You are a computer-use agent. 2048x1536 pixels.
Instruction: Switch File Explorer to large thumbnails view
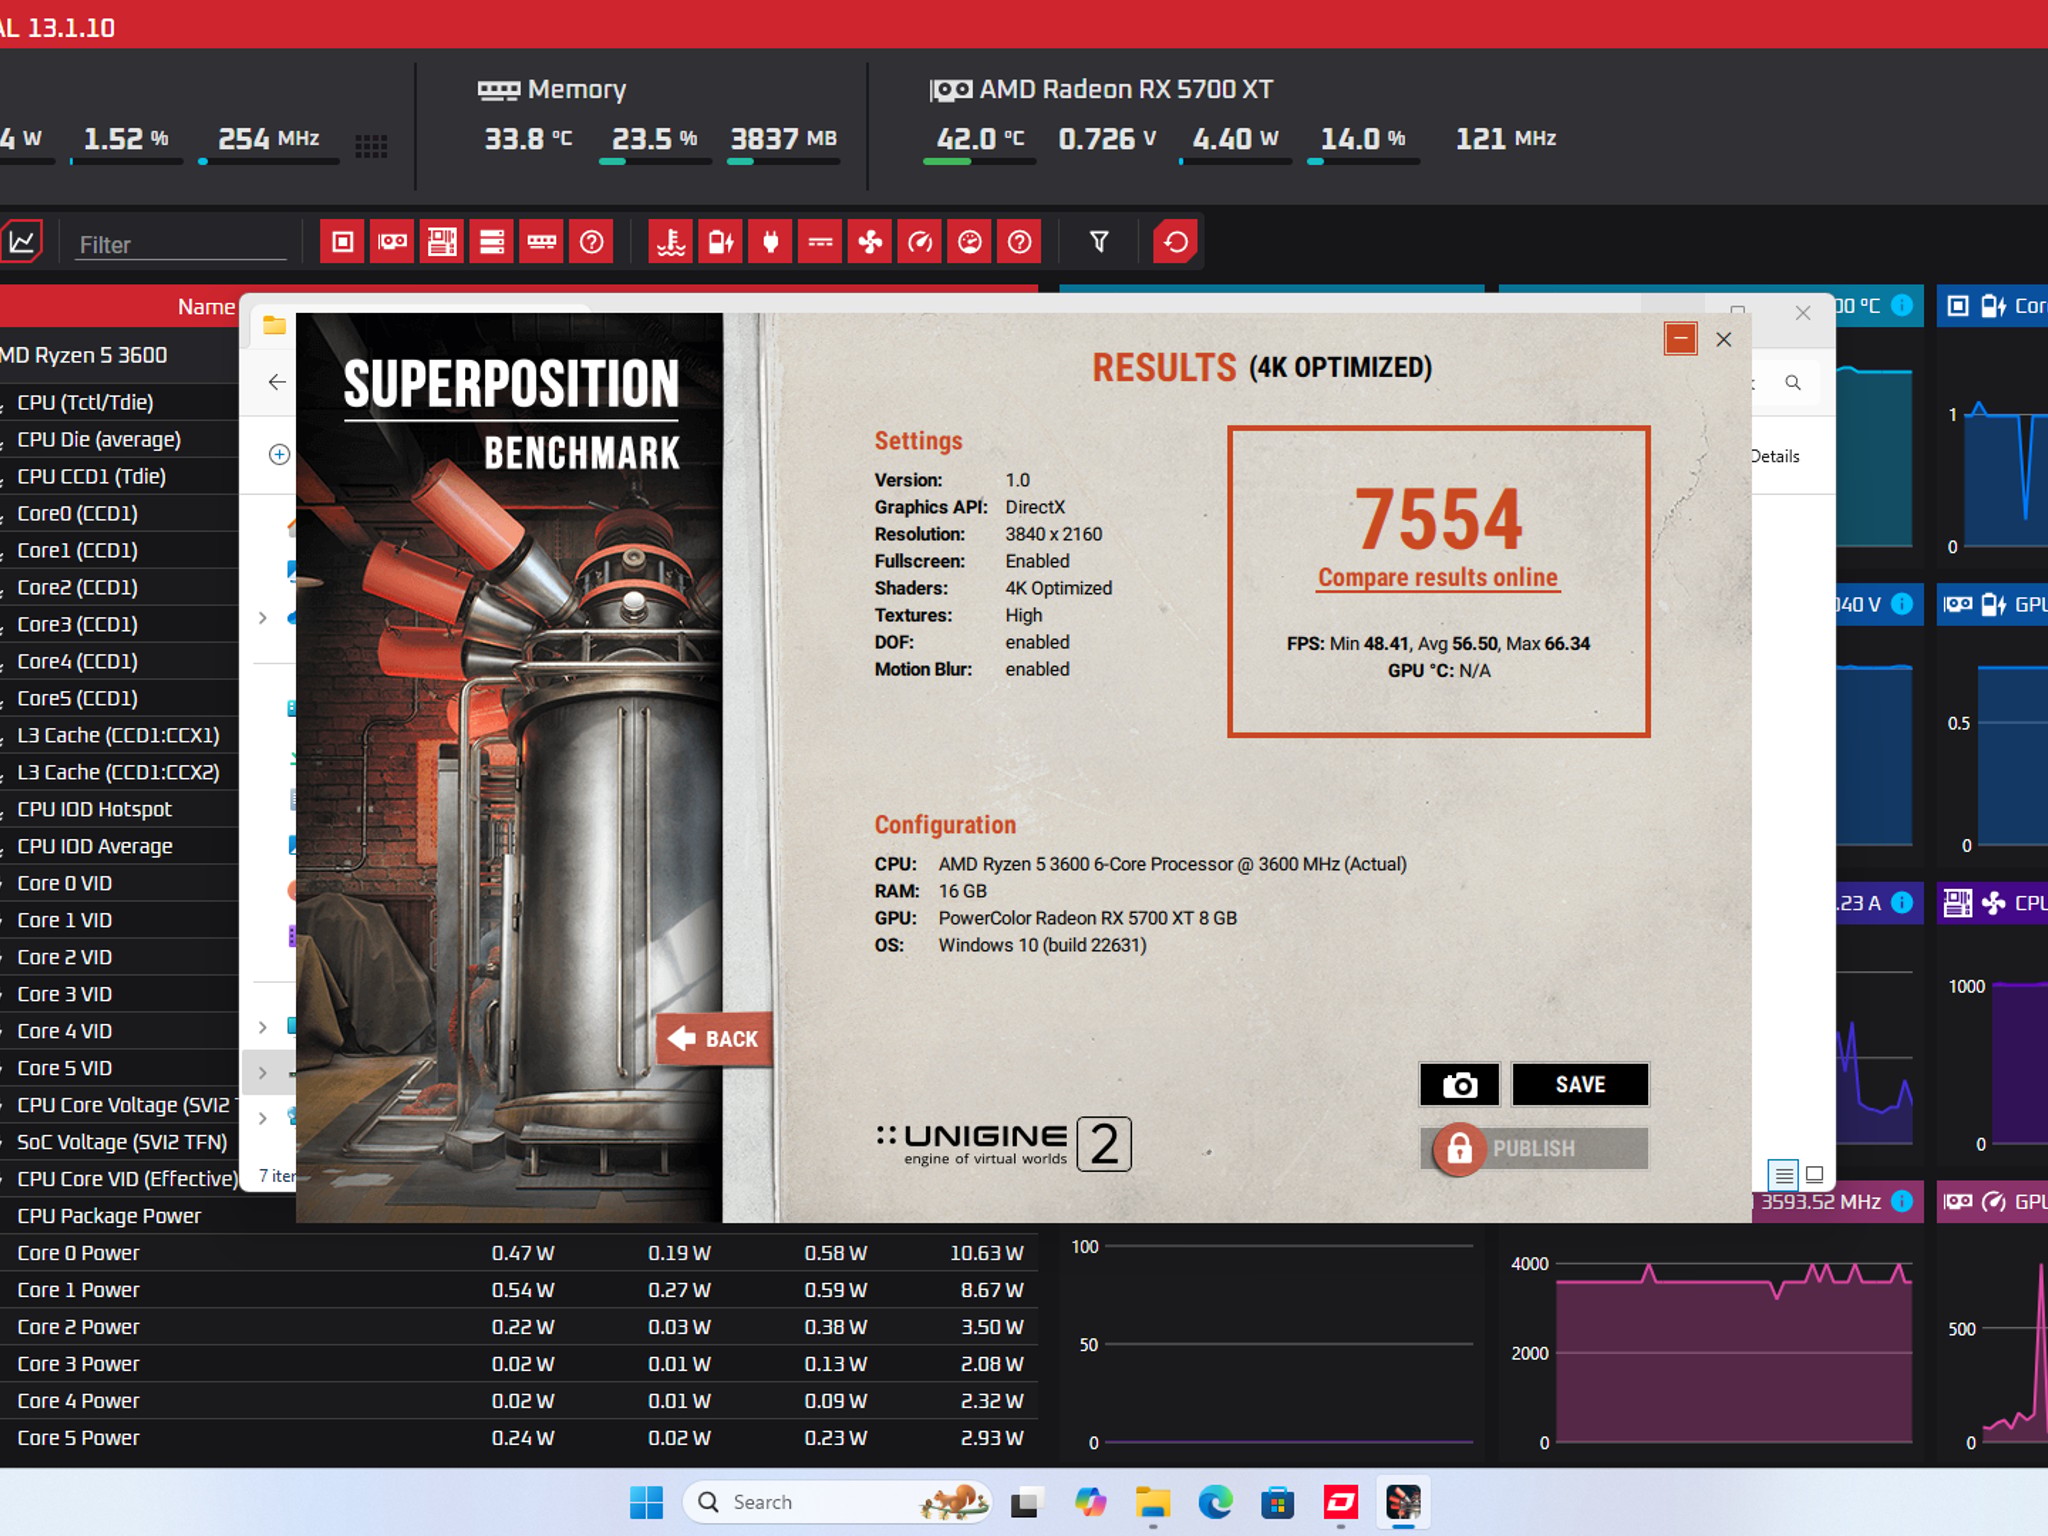click(x=1815, y=1174)
